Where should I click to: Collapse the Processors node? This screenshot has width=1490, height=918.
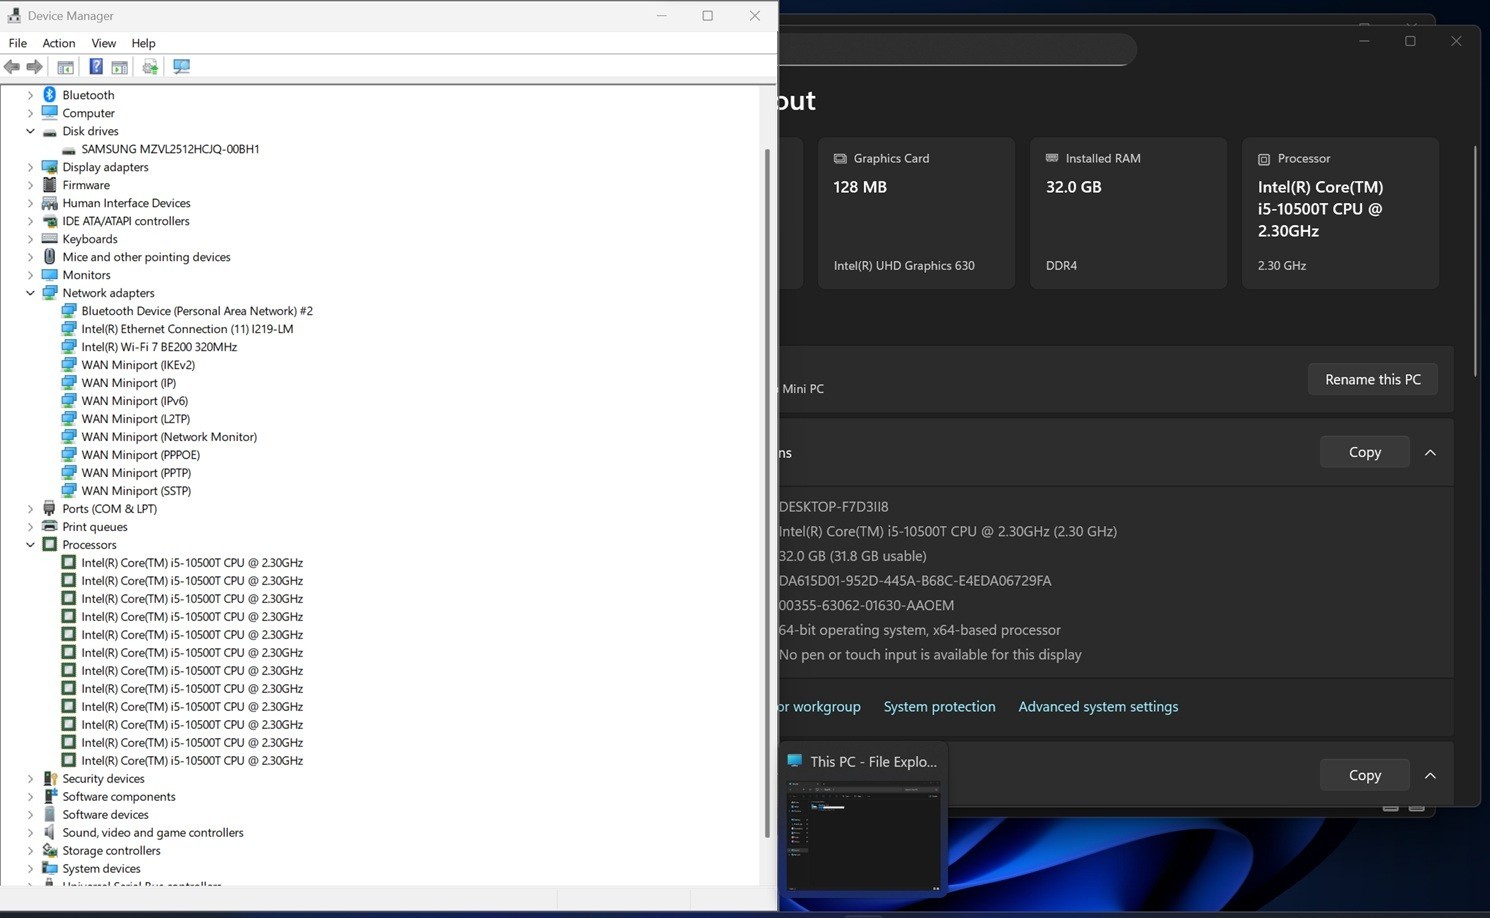(30, 545)
